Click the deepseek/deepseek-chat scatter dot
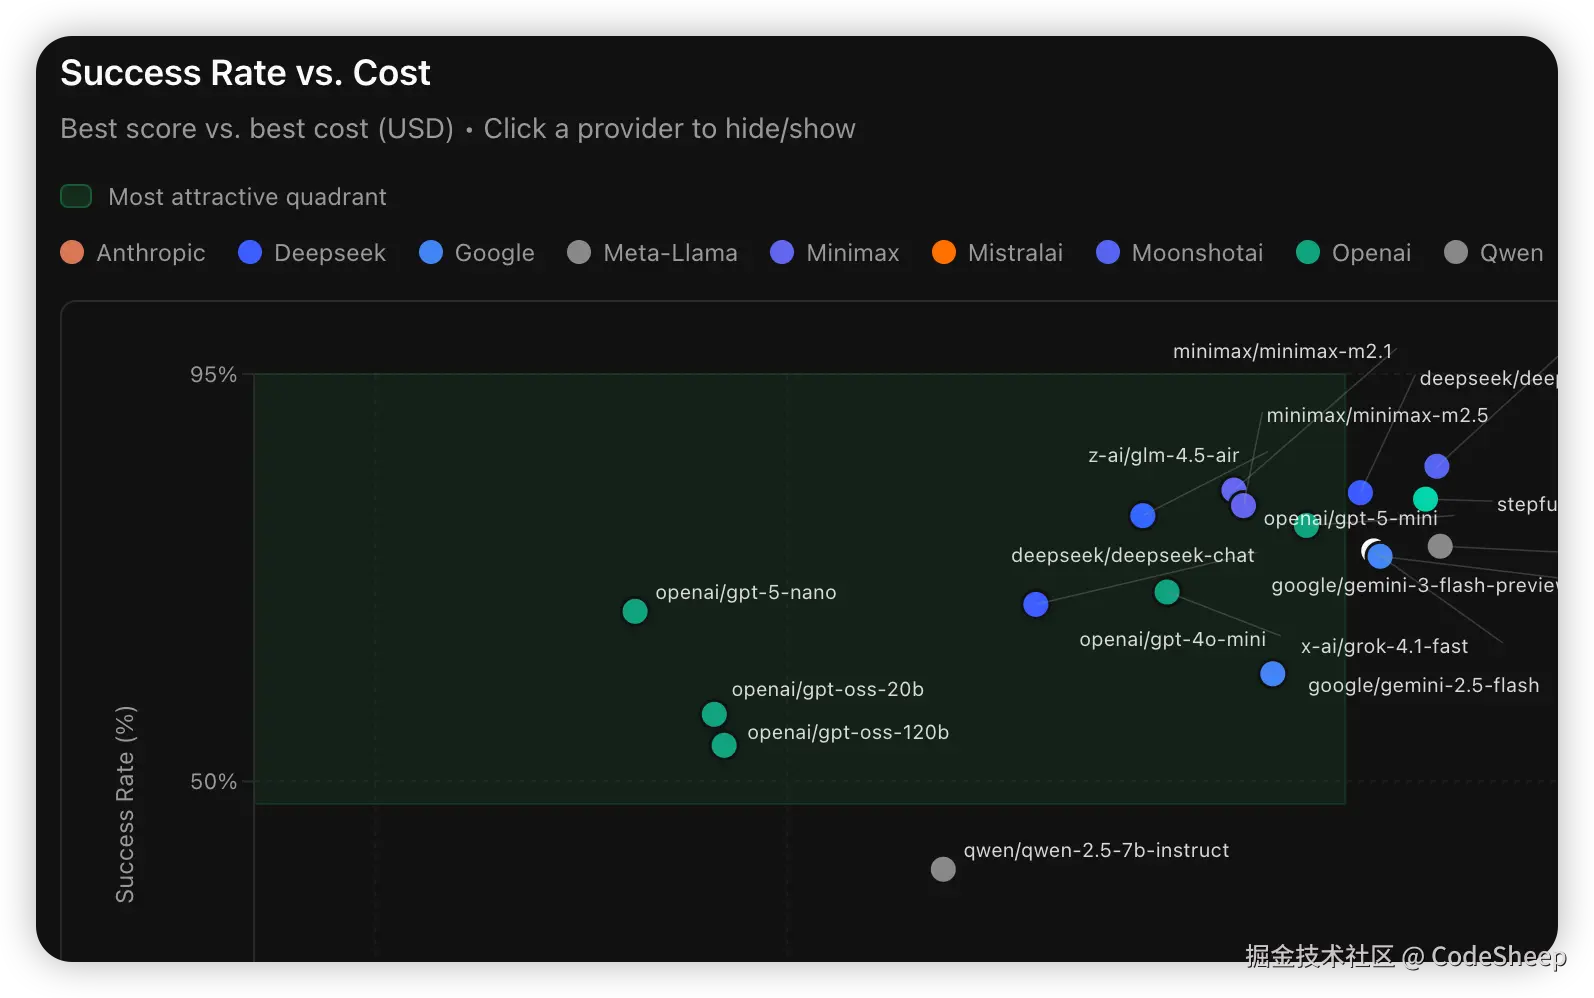1594x998 pixels. tap(1036, 604)
